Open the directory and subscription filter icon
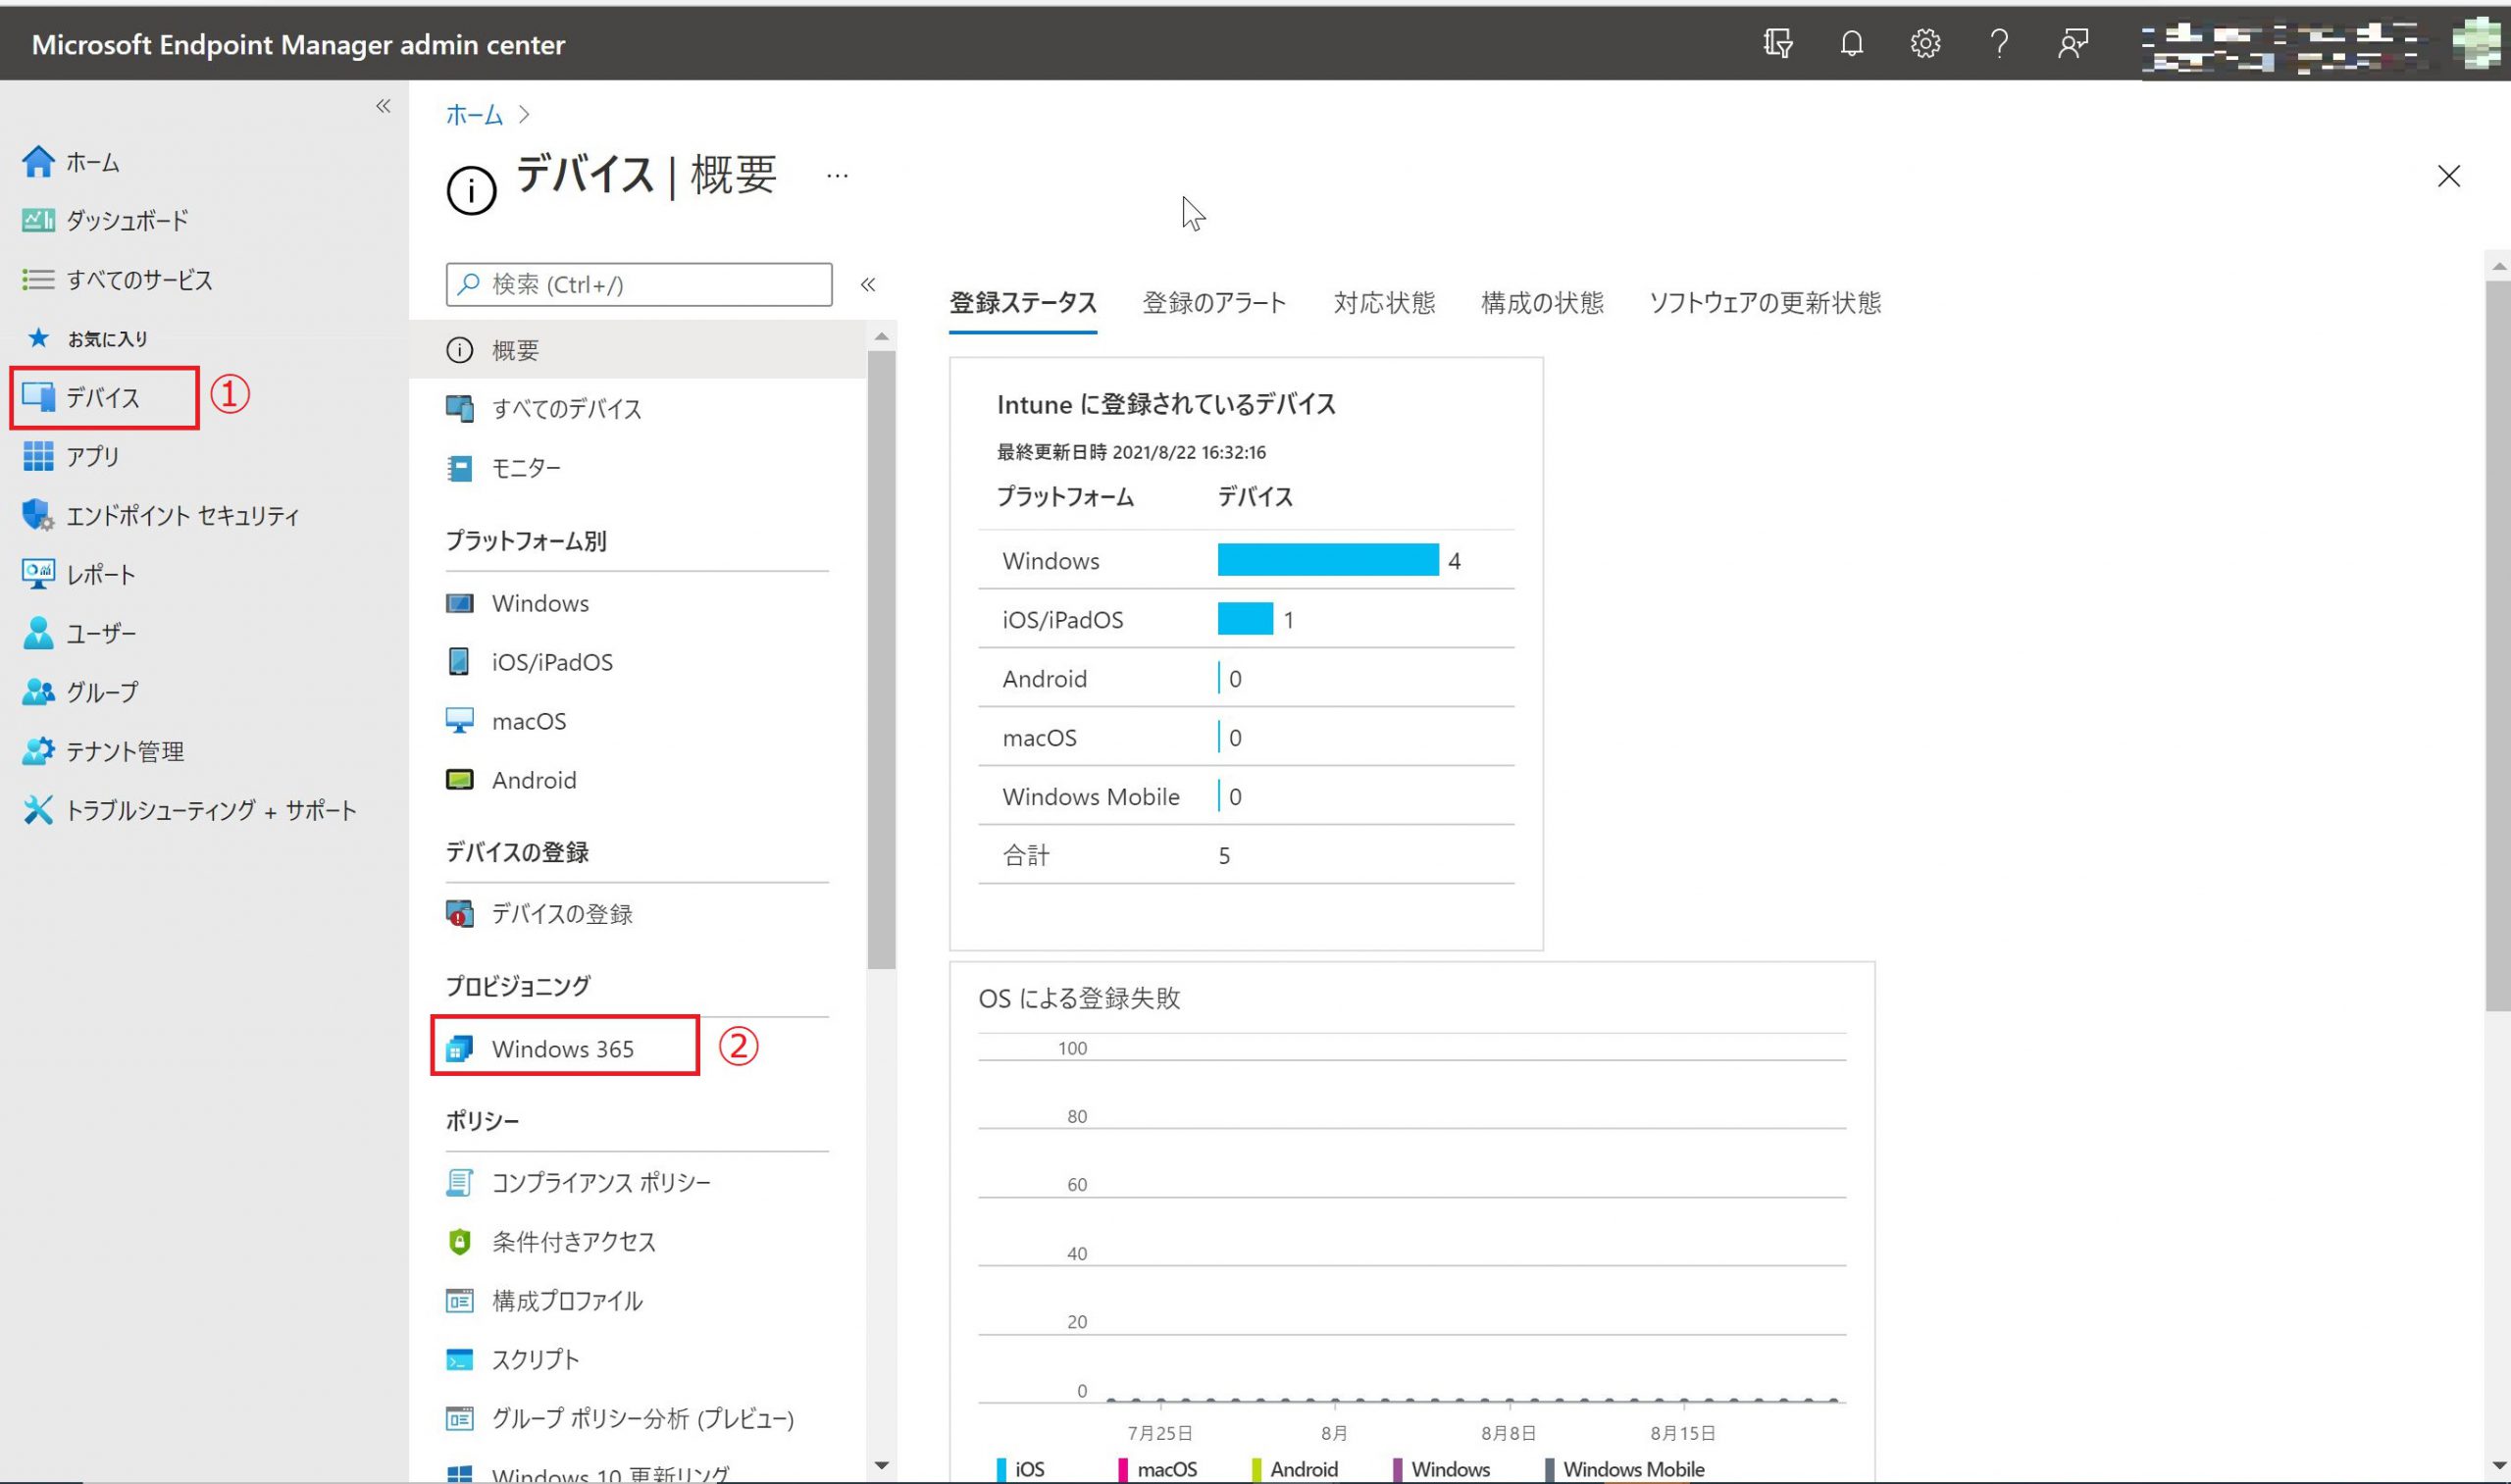This screenshot has width=2511, height=1484. (1777, 43)
